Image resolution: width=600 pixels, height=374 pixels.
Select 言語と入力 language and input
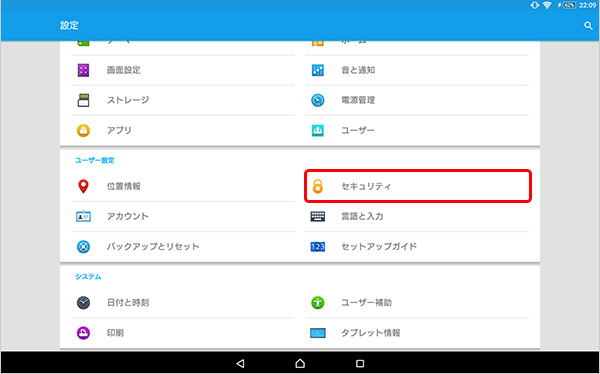pos(417,216)
